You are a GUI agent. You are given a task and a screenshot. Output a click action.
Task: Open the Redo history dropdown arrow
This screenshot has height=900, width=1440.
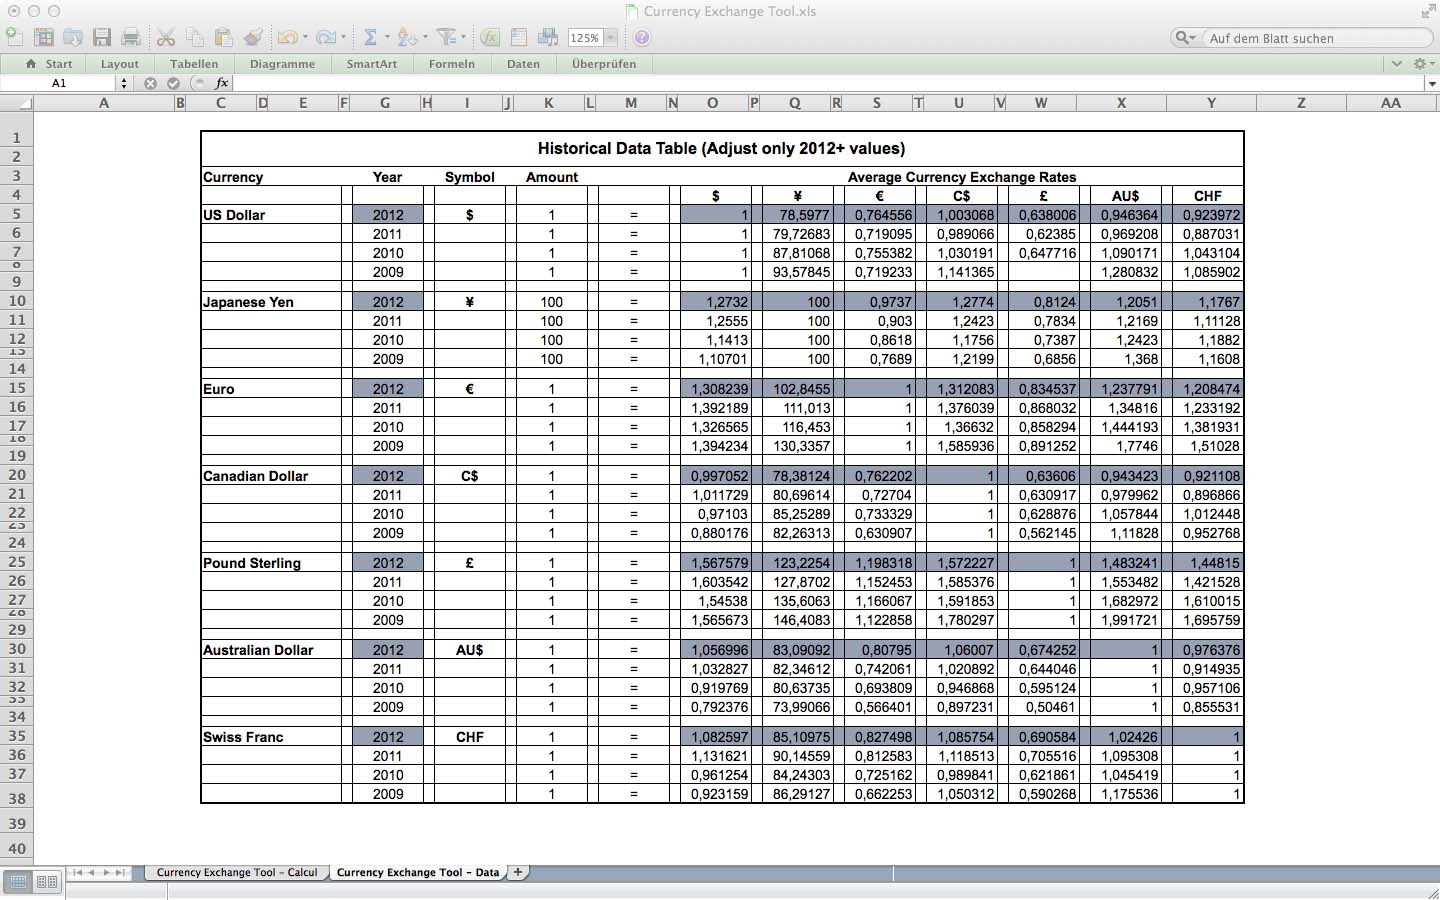343,37
